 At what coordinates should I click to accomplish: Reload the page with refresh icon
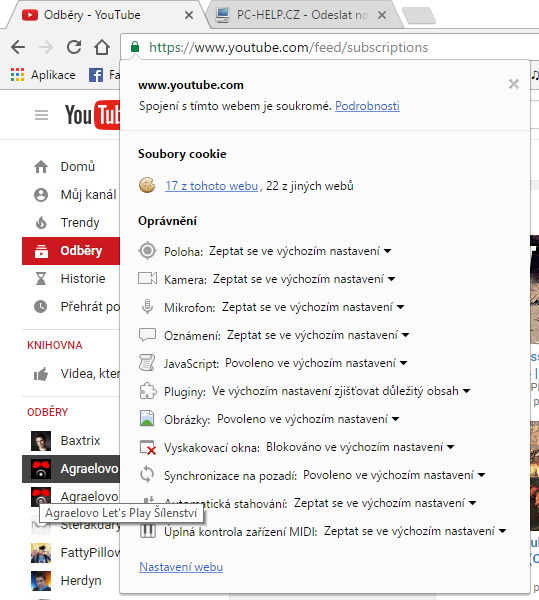74,47
